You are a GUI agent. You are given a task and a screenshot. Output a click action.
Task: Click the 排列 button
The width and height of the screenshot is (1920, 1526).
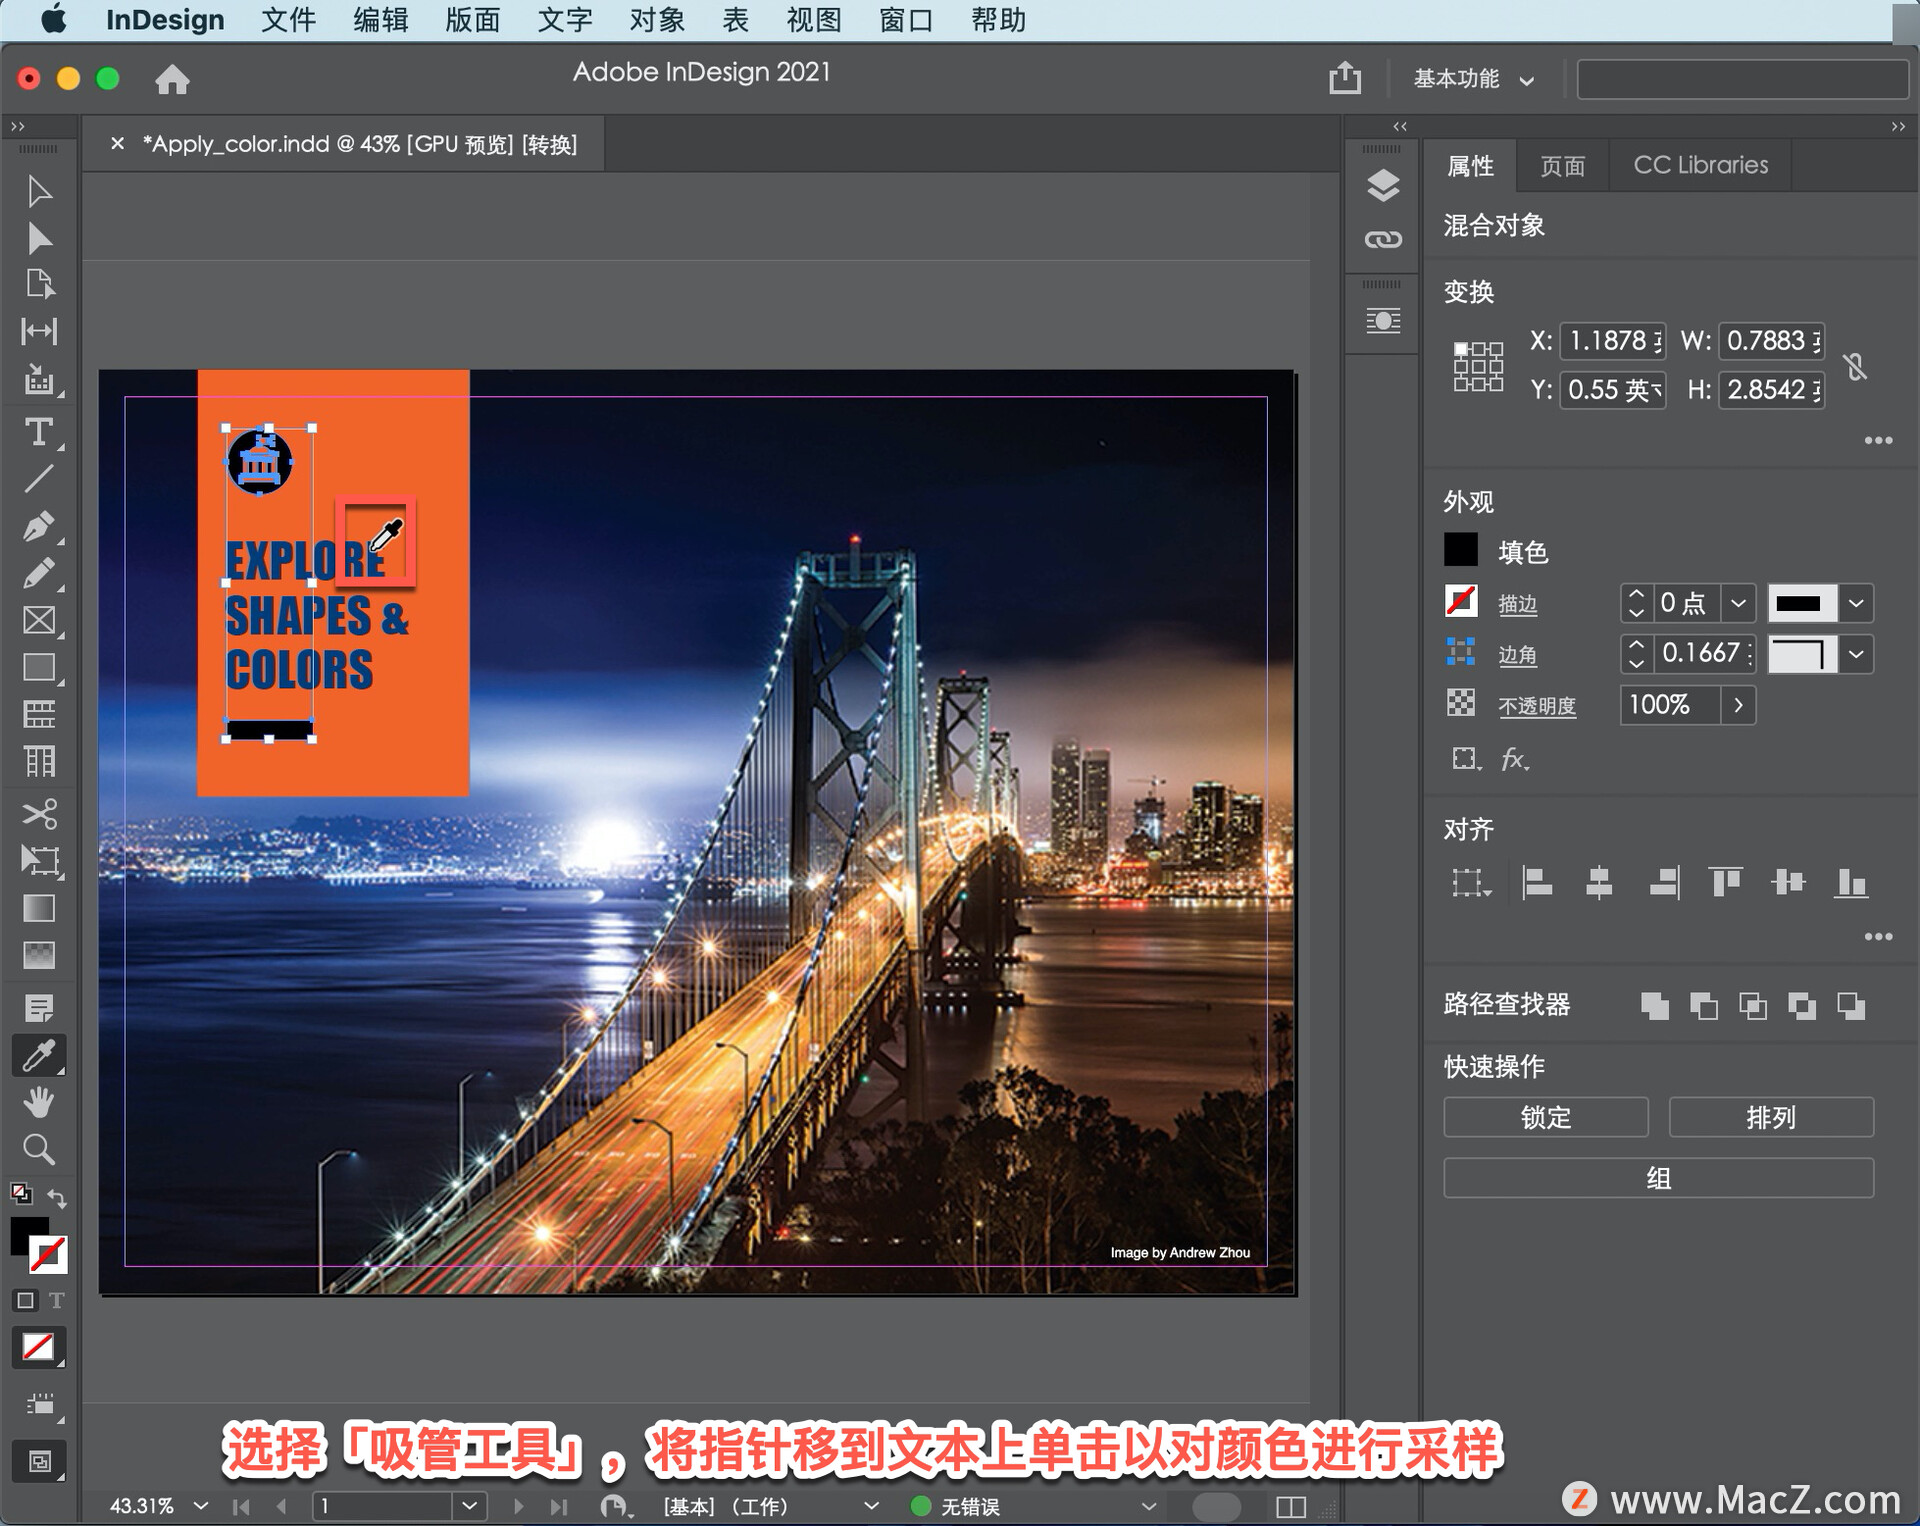point(1770,1117)
